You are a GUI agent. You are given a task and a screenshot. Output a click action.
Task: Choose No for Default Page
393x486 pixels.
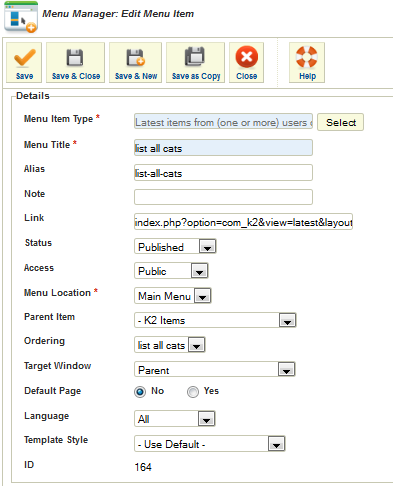[x=140, y=392]
